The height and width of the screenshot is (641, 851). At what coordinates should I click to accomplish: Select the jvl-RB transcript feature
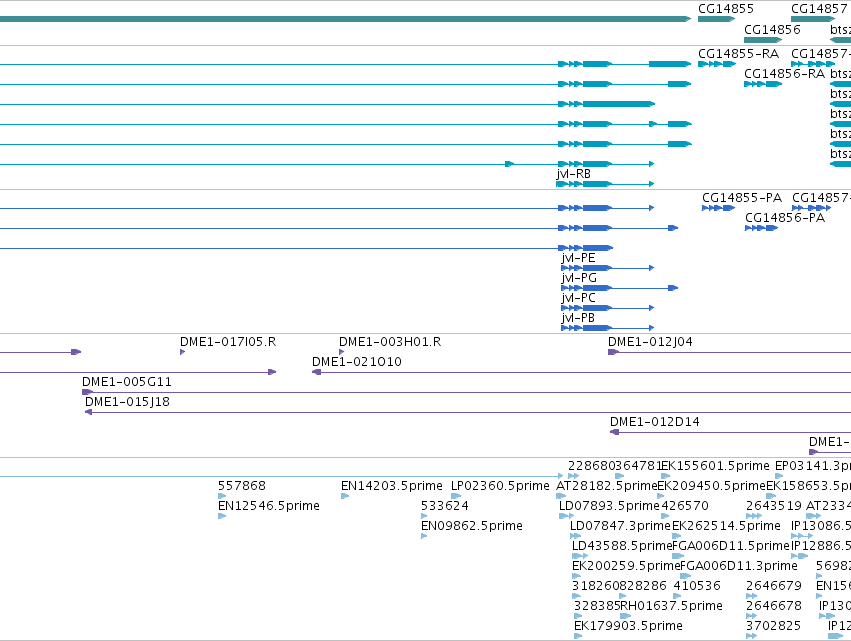605,184
